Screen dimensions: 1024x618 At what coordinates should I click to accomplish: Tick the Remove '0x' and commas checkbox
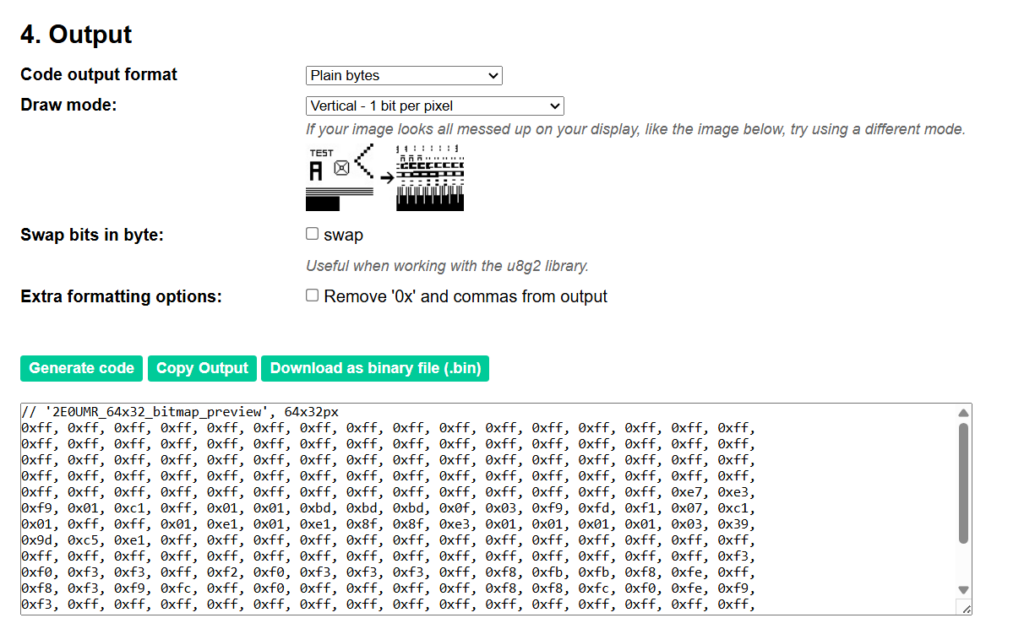(x=312, y=295)
